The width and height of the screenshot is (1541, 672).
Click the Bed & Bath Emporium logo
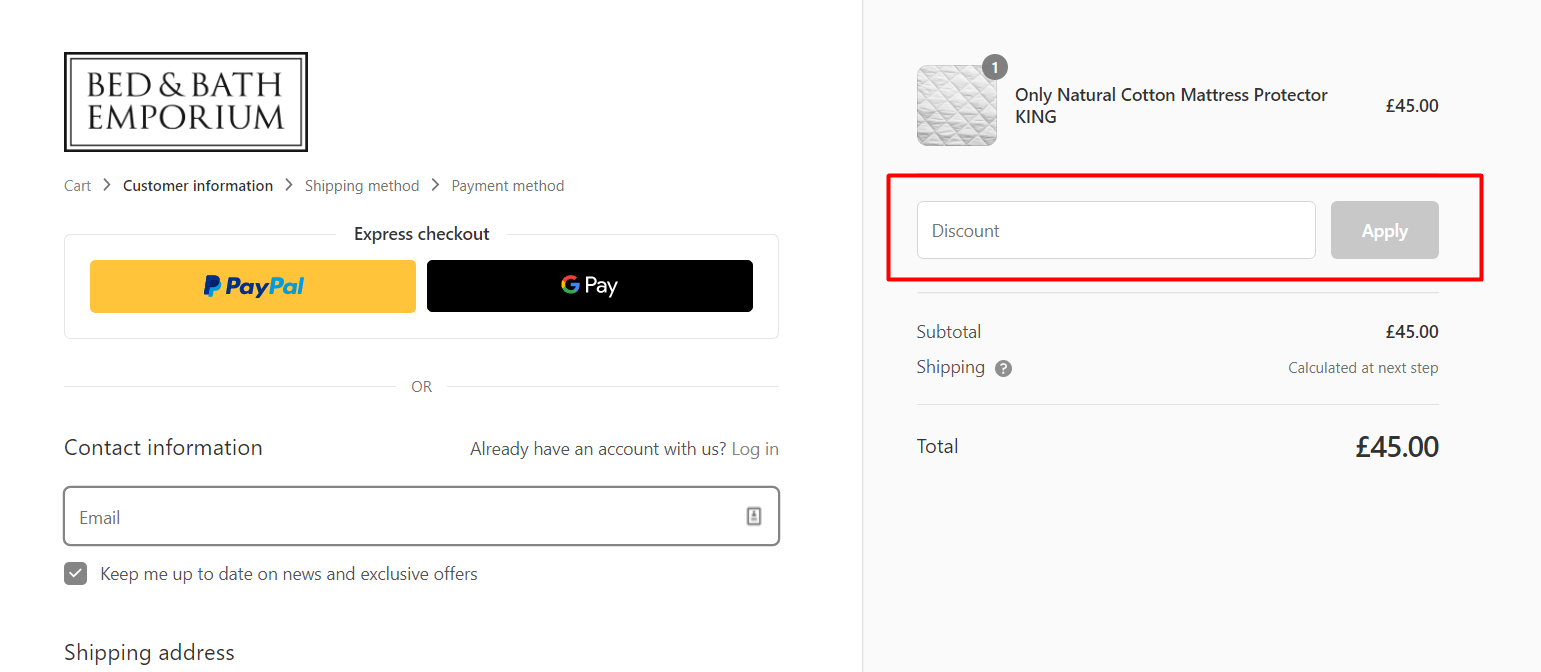pos(186,102)
